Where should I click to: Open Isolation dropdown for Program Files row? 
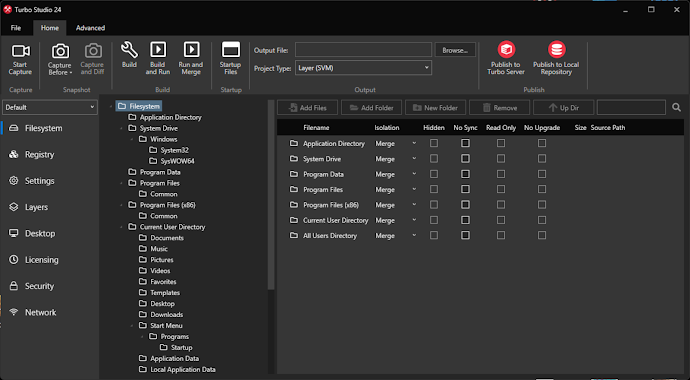pyautogui.click(x=414, y=190)
